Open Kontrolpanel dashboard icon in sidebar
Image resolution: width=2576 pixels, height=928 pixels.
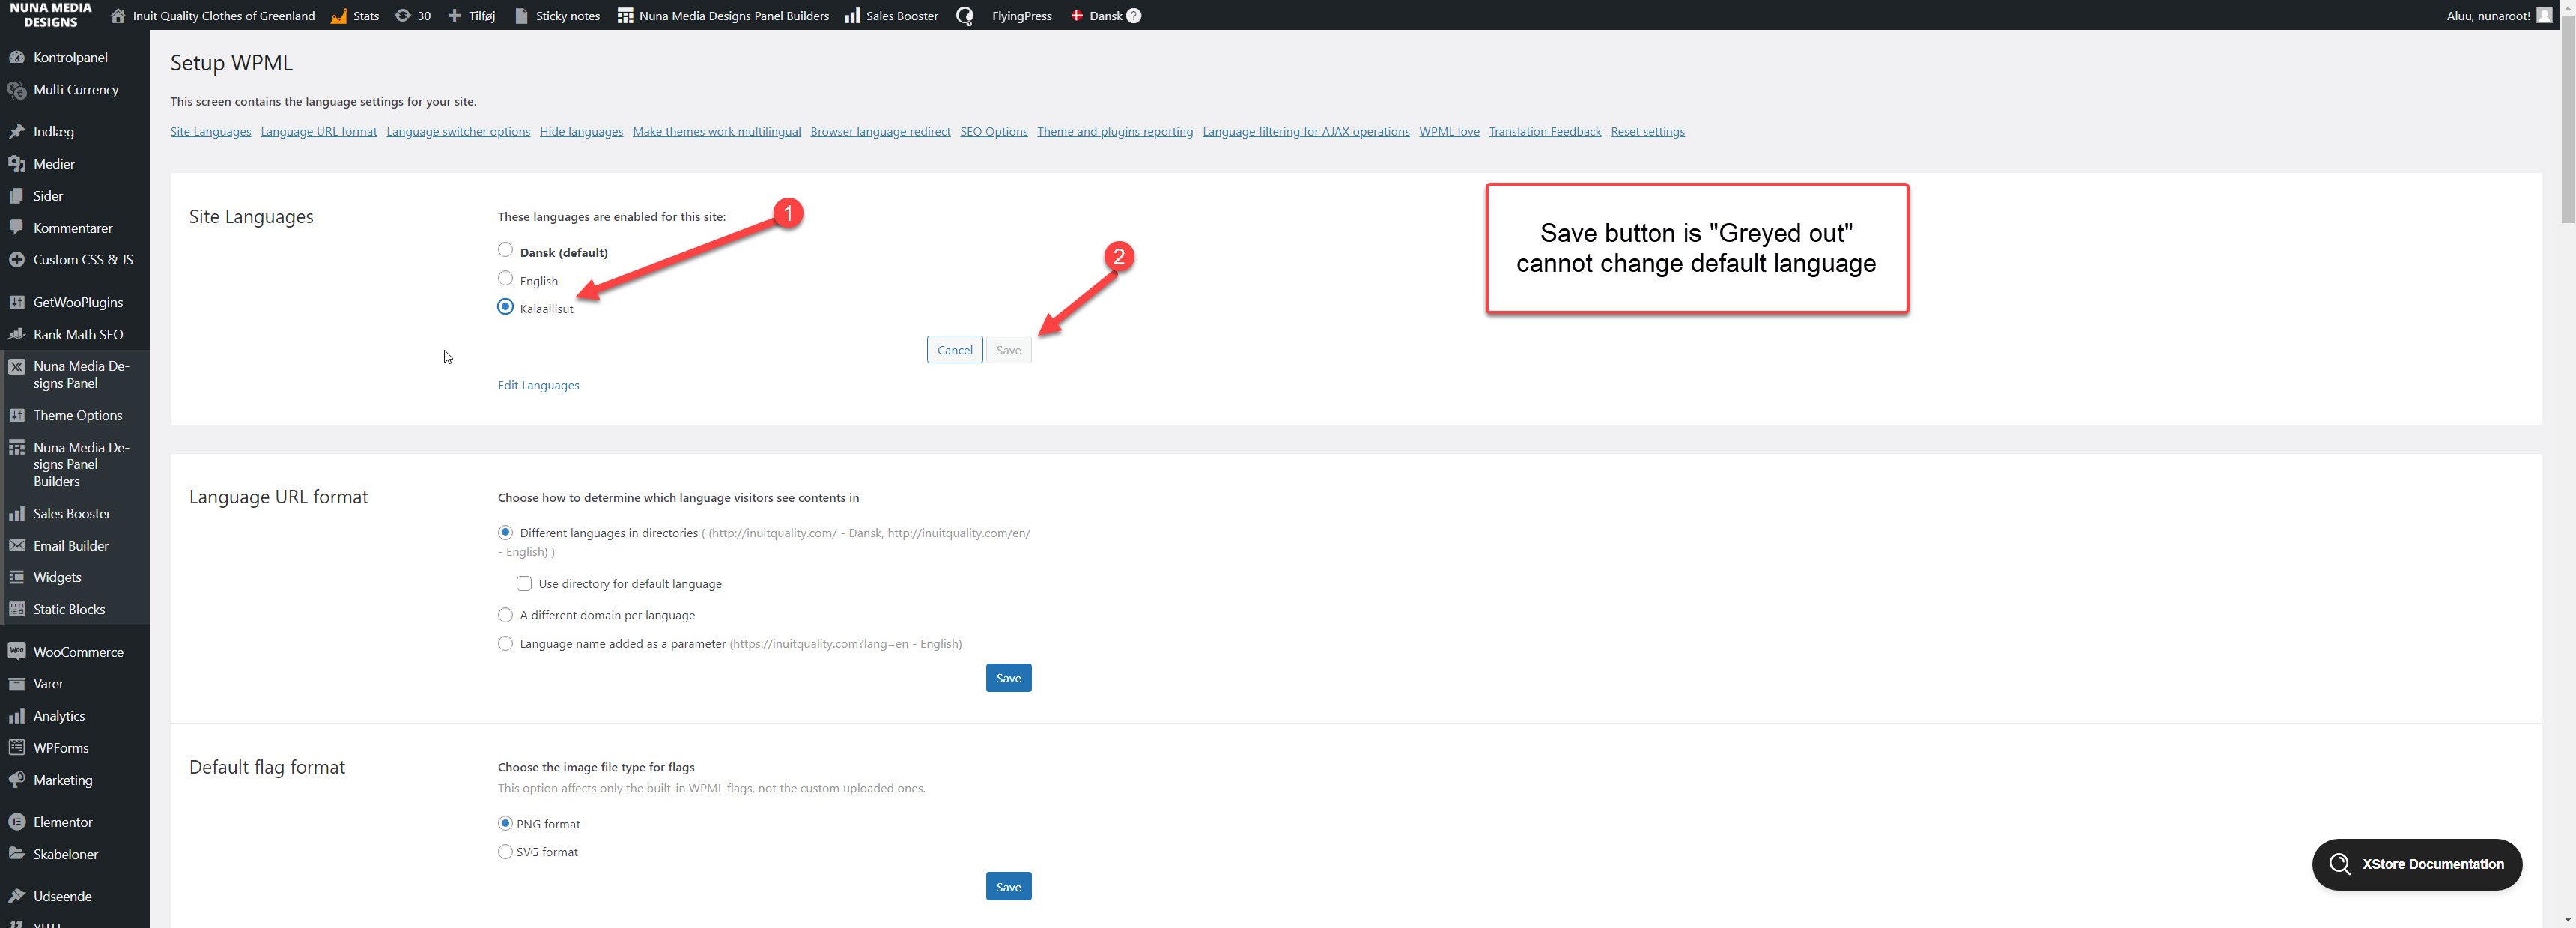(17, 57)
